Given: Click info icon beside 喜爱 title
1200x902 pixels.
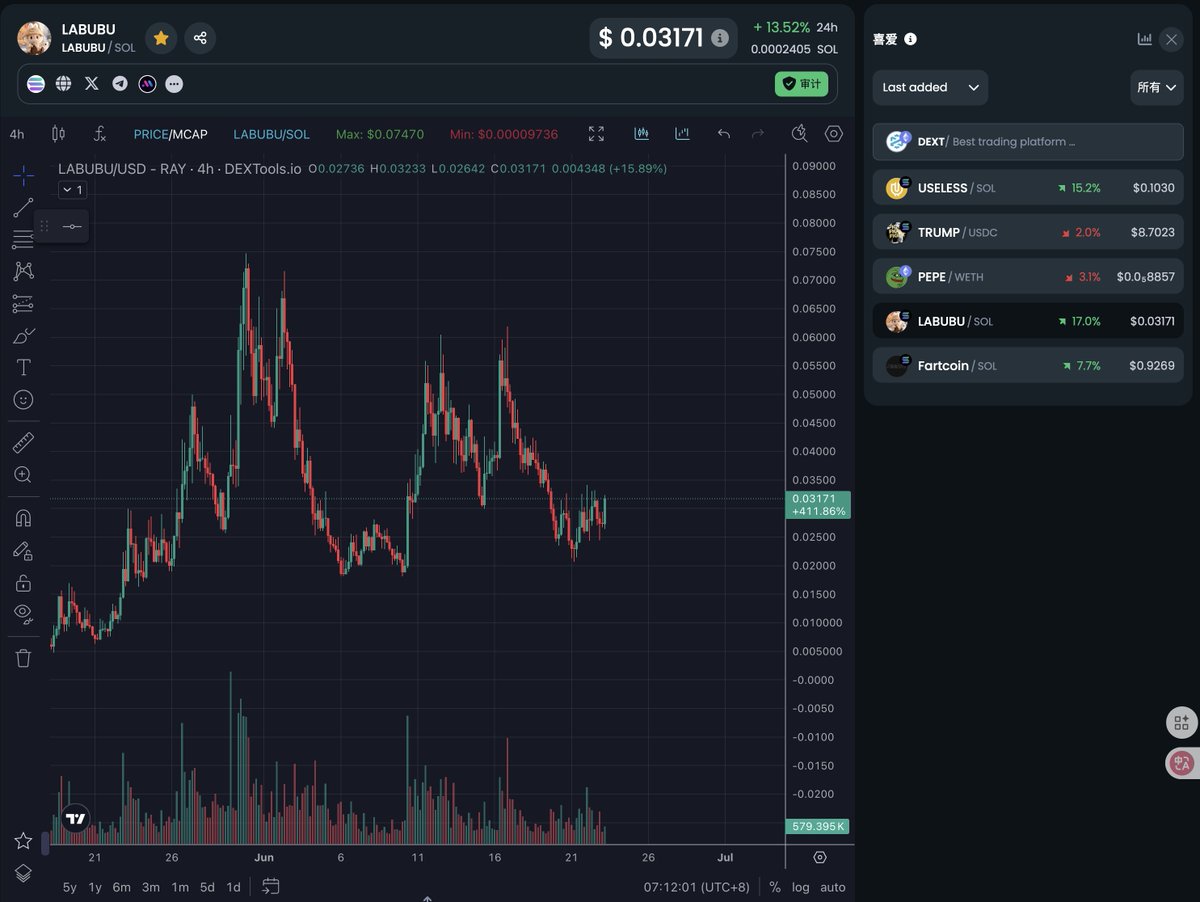Looking at the screenshot, I should pos(910,39).
